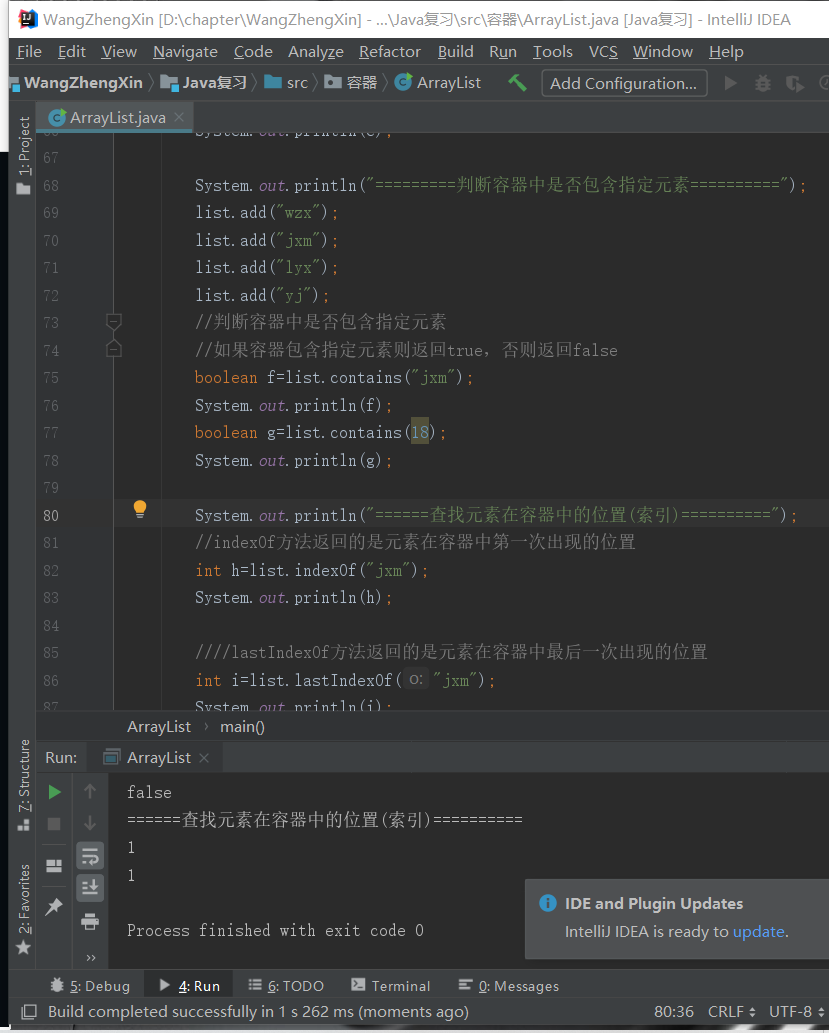Viewport: 829px width, 1033px height.
Task: Click the Run arrow in the top toolbar
Action: pos(730,83)
